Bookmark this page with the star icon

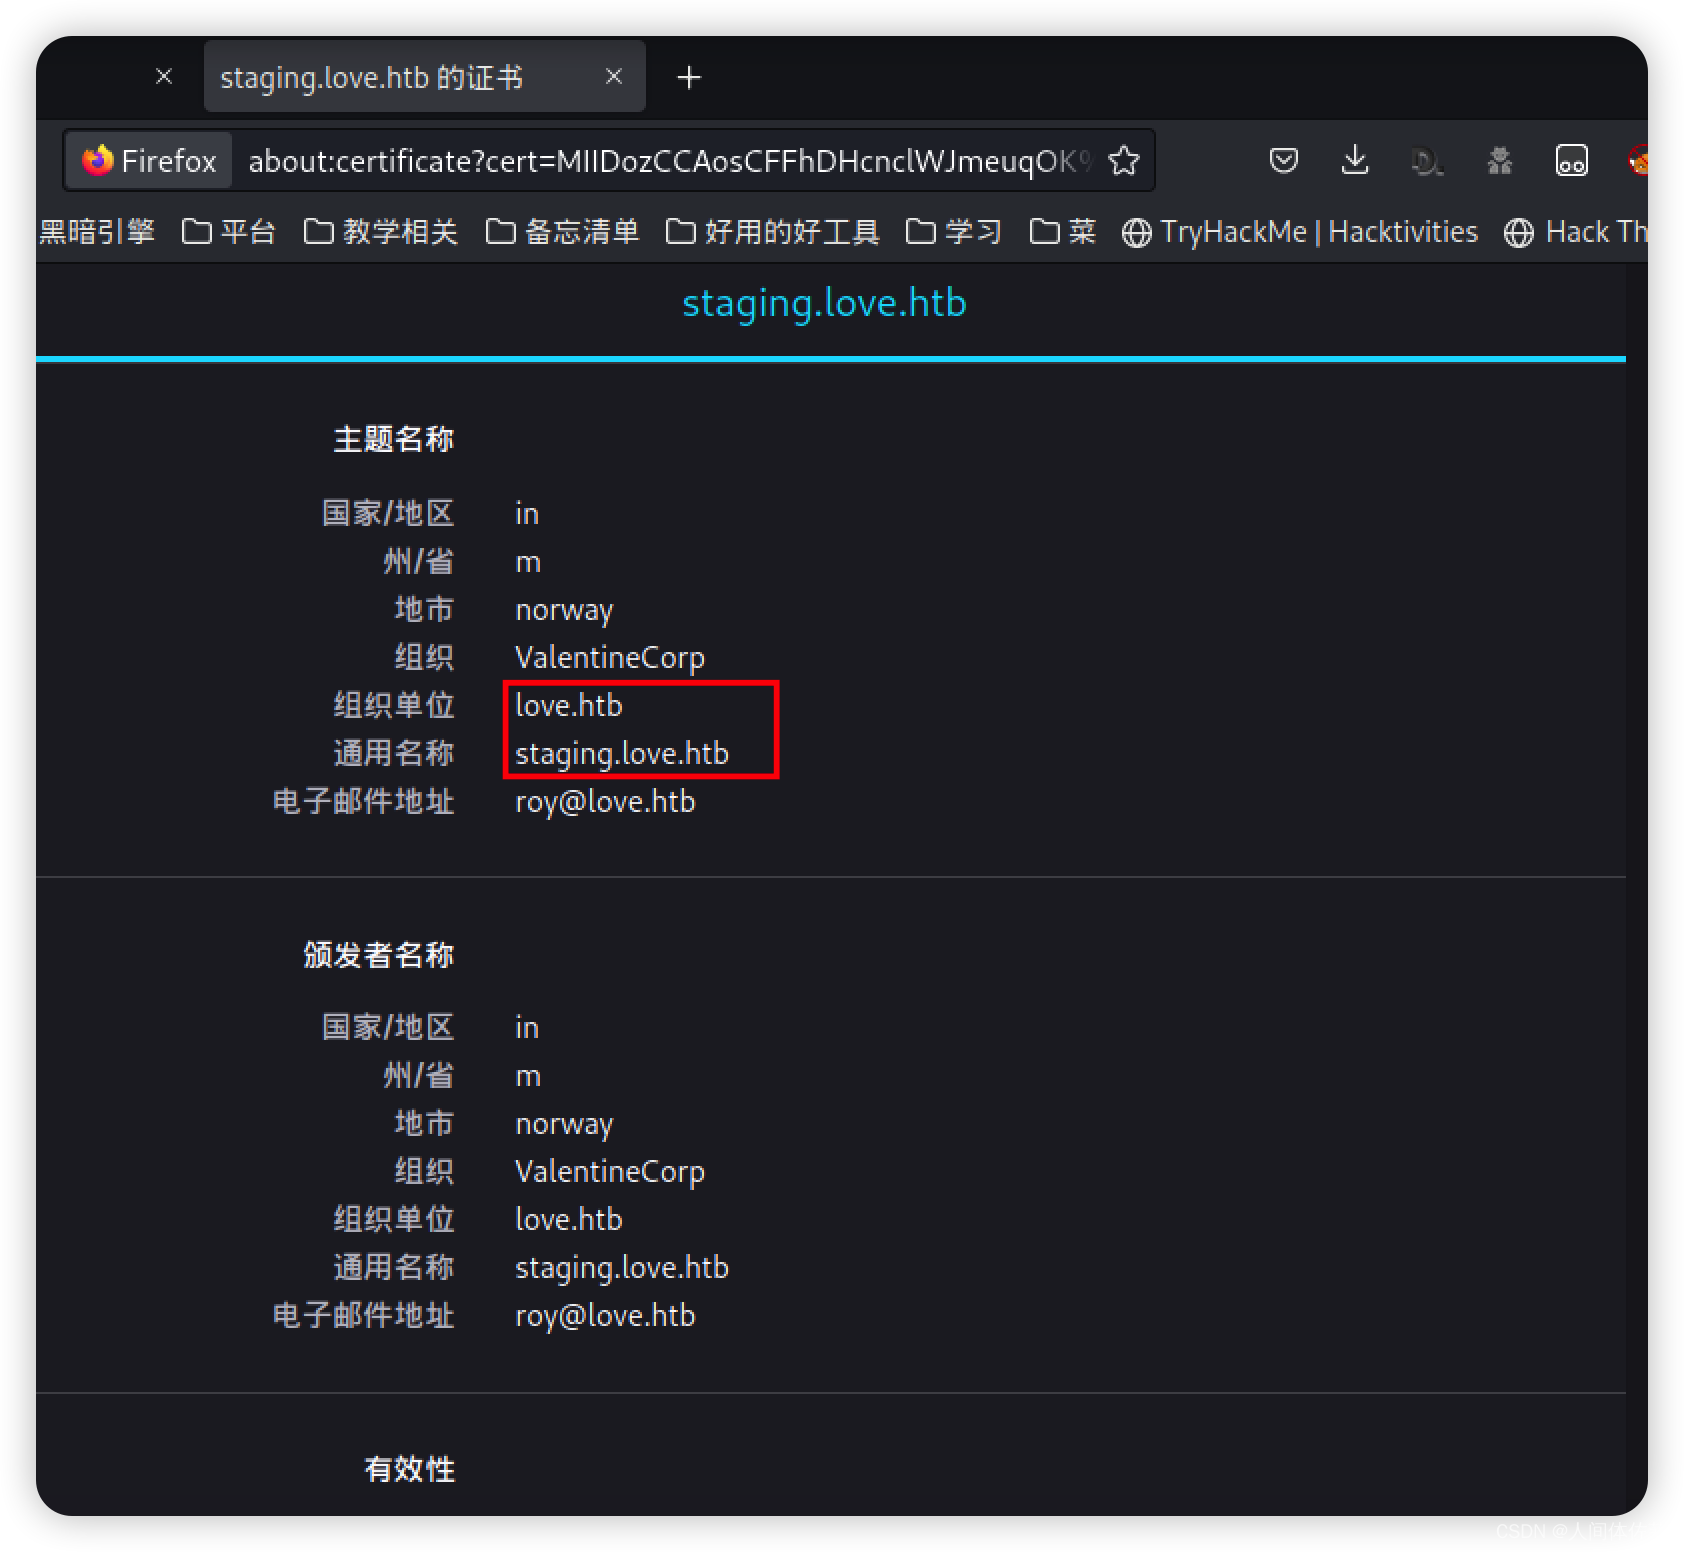pyautogui.click(x=1124, y=160)
